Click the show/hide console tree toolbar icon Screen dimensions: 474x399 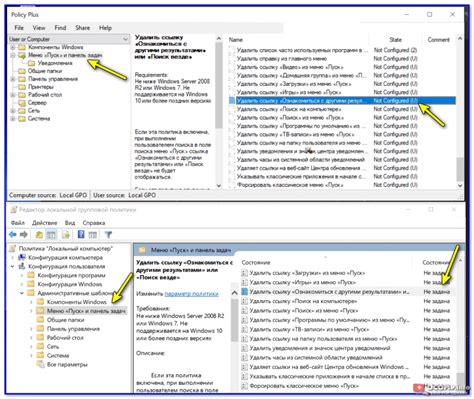[51, 235]
